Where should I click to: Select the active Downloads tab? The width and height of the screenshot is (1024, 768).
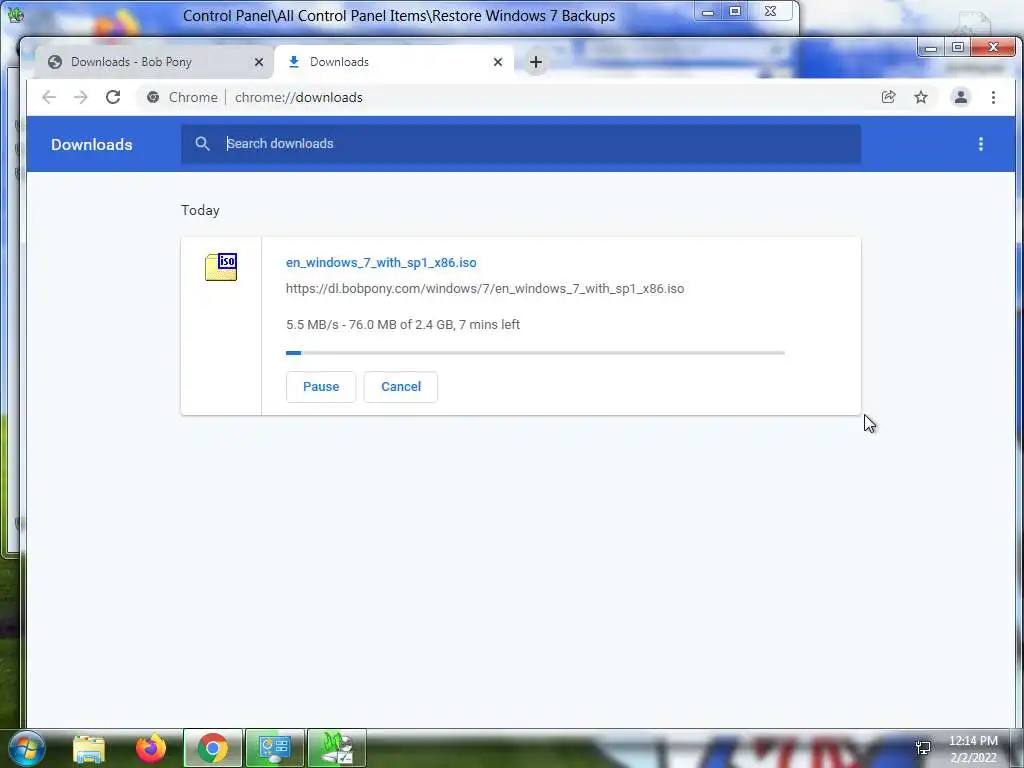pyautogui.click(x=394, y=62)
